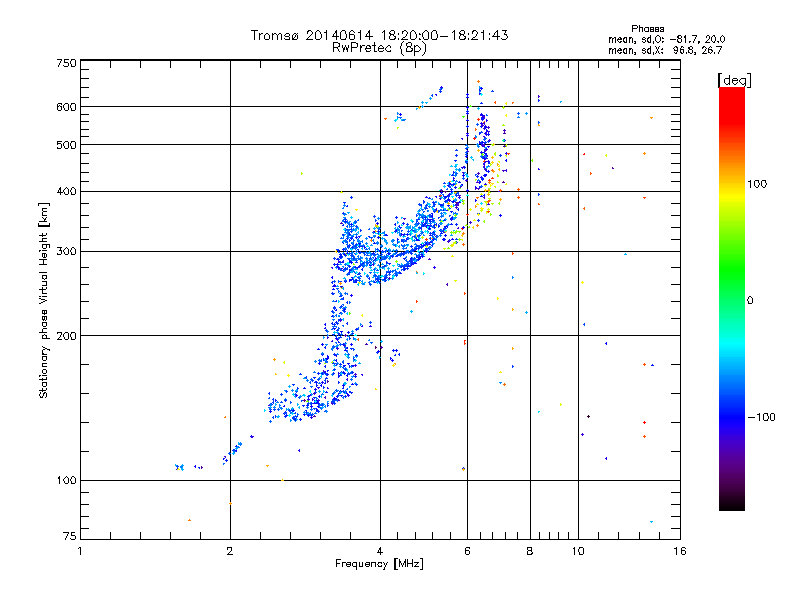Click the y-axis tick label '75'
800x600 pixels.
pyautogui.click(x=70, y=536)
